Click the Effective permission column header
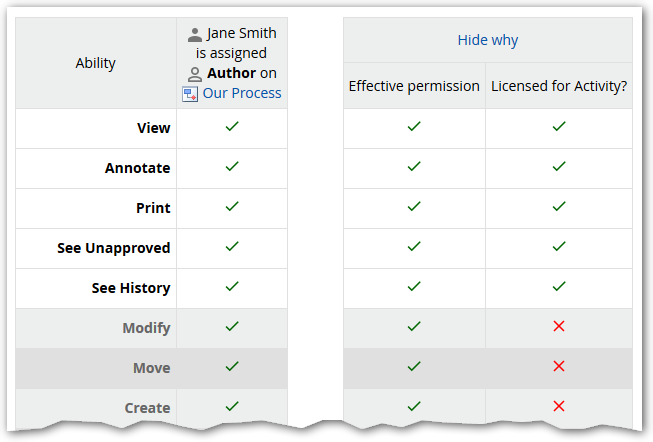This screenshot has height=442, width=653. 414,86
